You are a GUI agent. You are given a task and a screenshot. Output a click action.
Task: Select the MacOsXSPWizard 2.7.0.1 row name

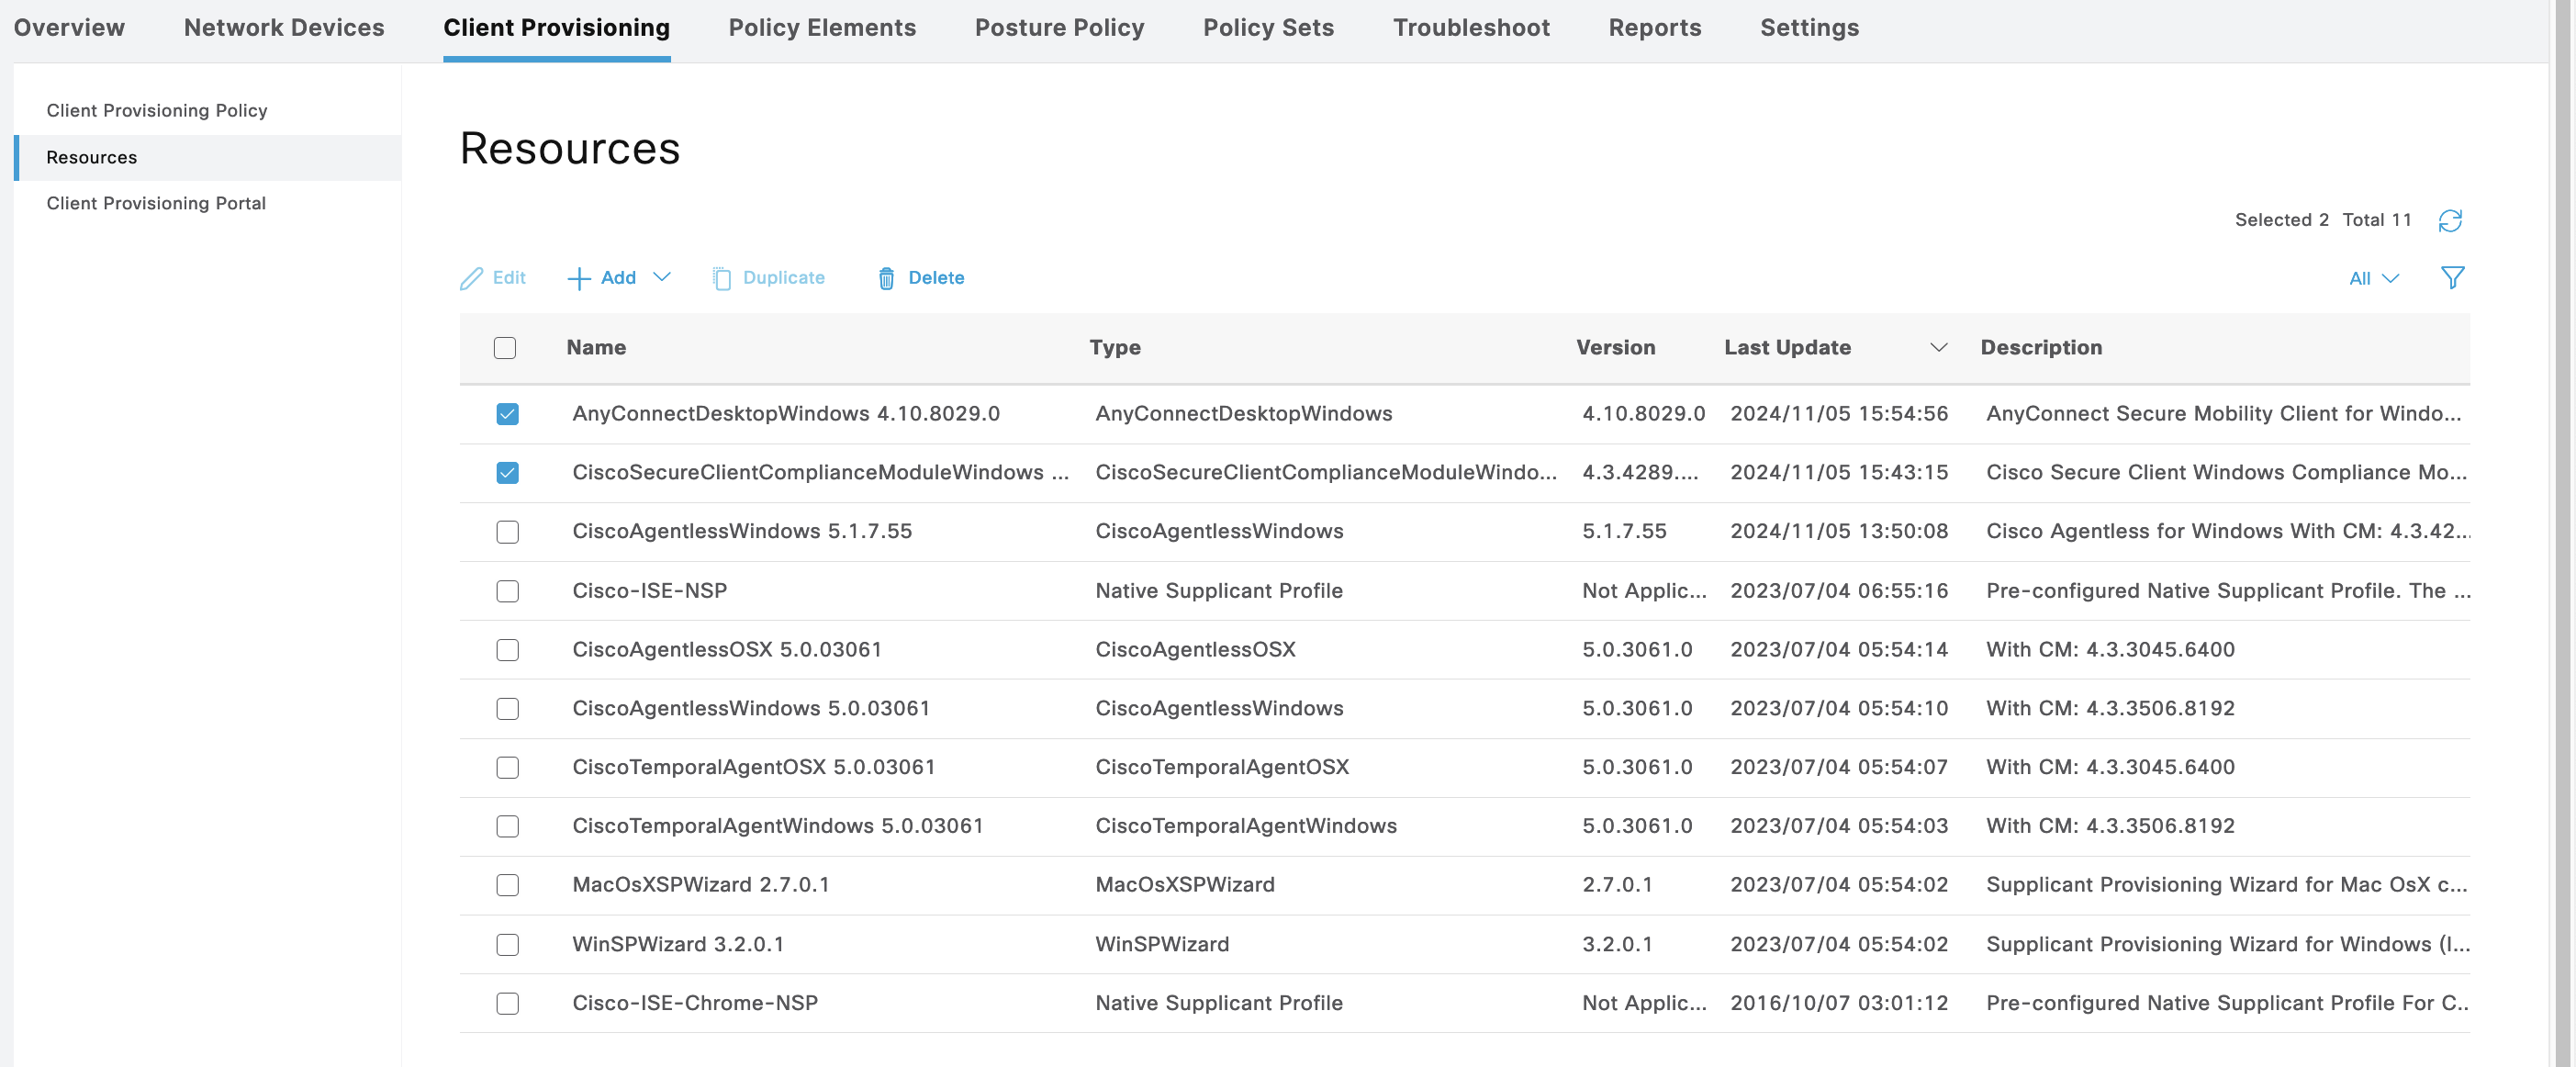(x=700, y=884)
